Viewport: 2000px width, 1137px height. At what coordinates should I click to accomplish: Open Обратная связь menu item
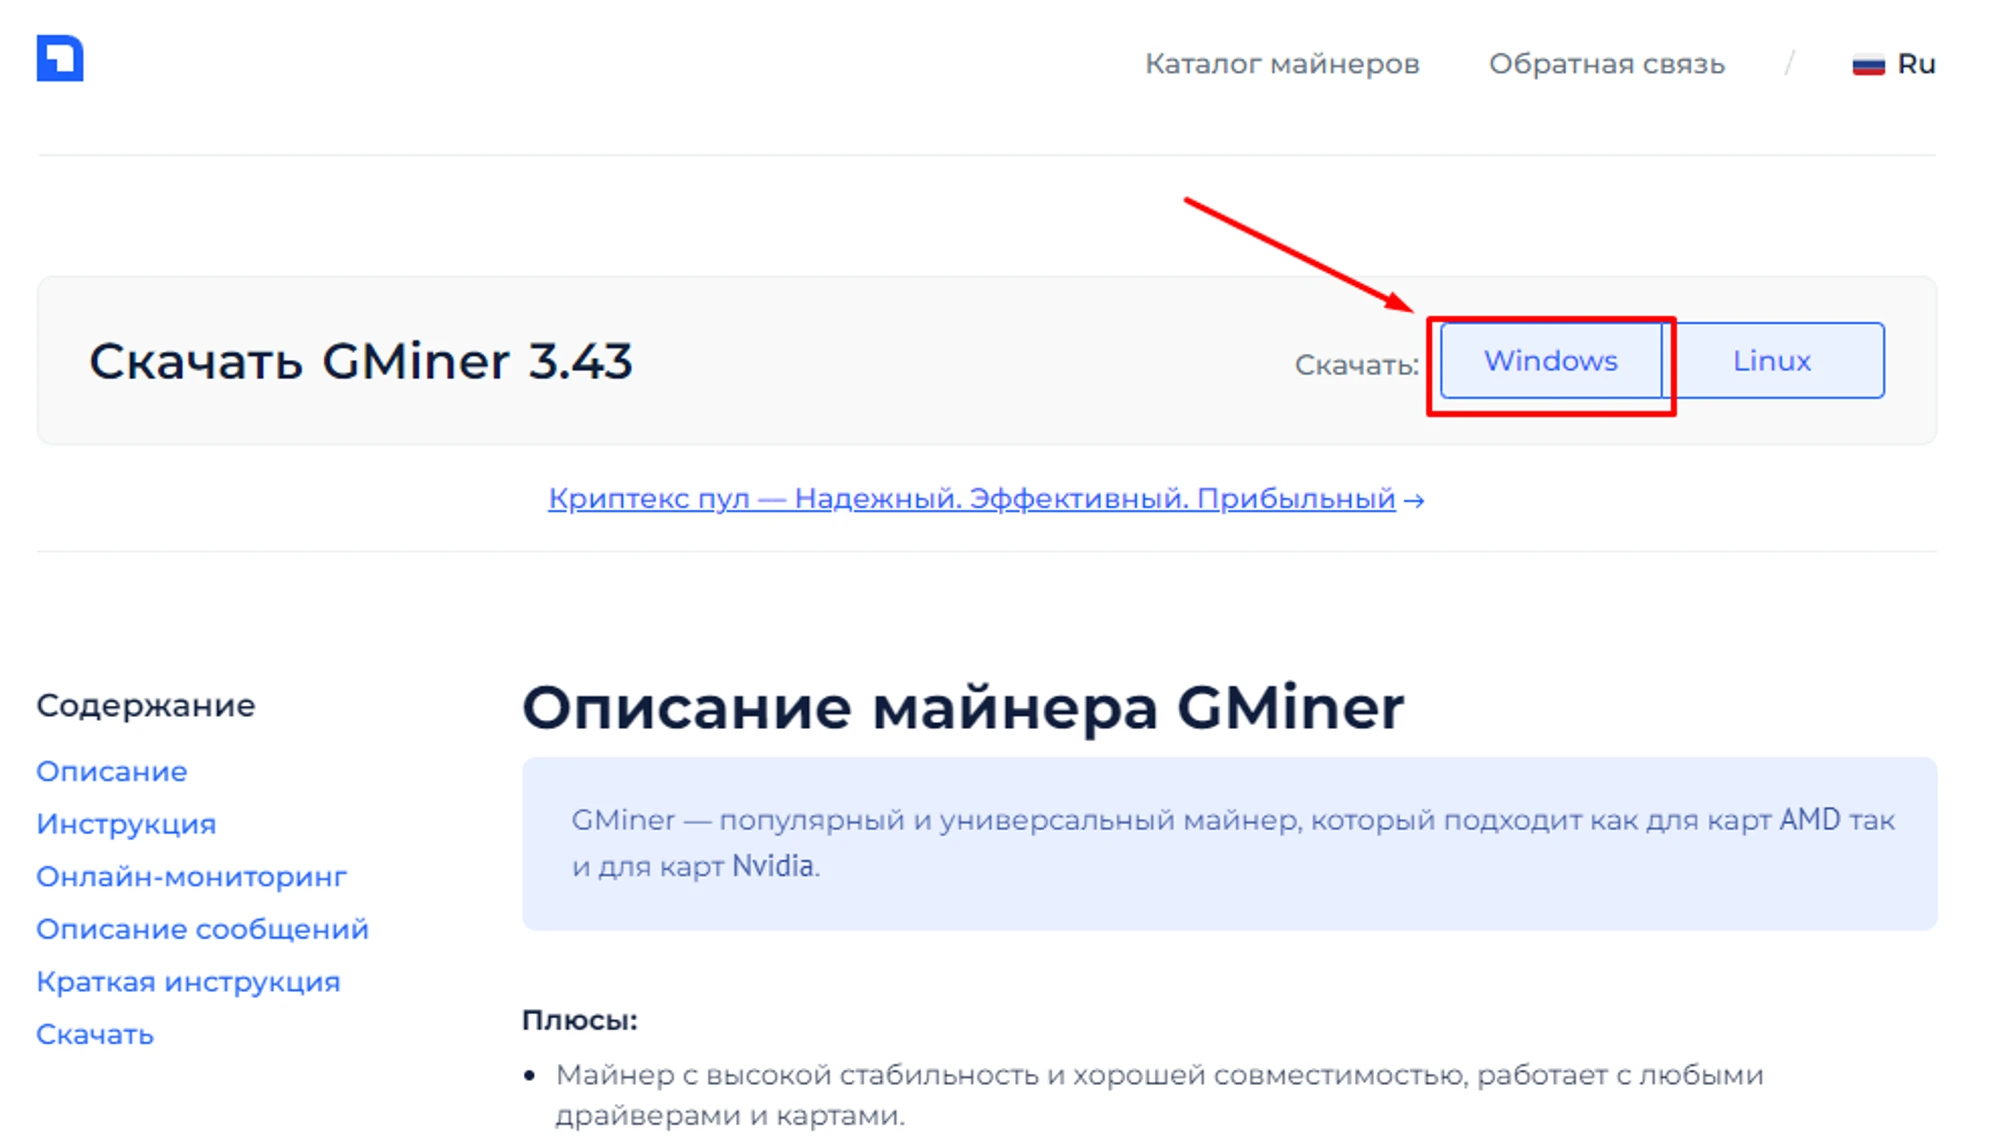click(x=1606, y=64)
